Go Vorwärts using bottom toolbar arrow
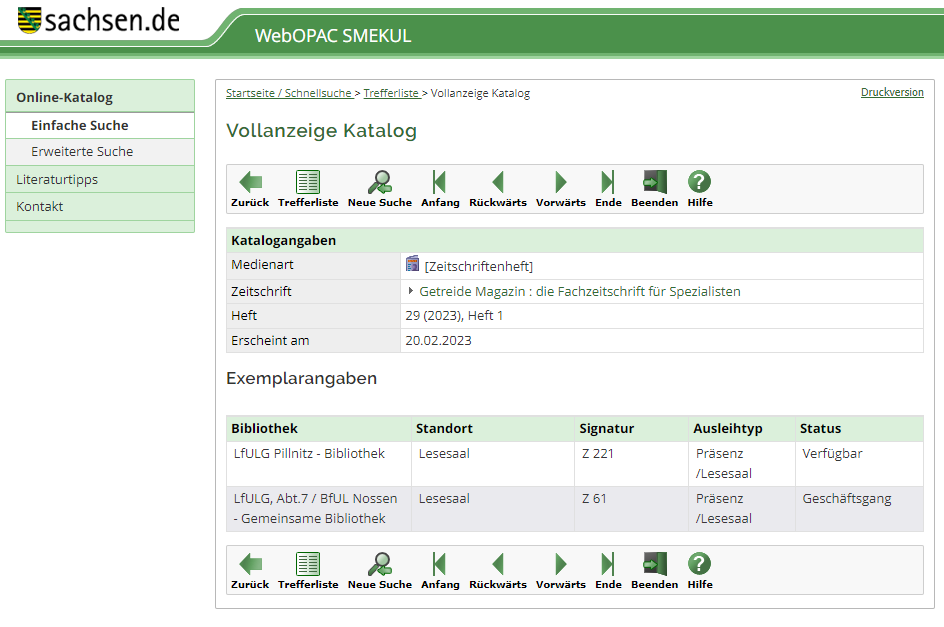This screenshot has width=944, height=627. point(560,564)
